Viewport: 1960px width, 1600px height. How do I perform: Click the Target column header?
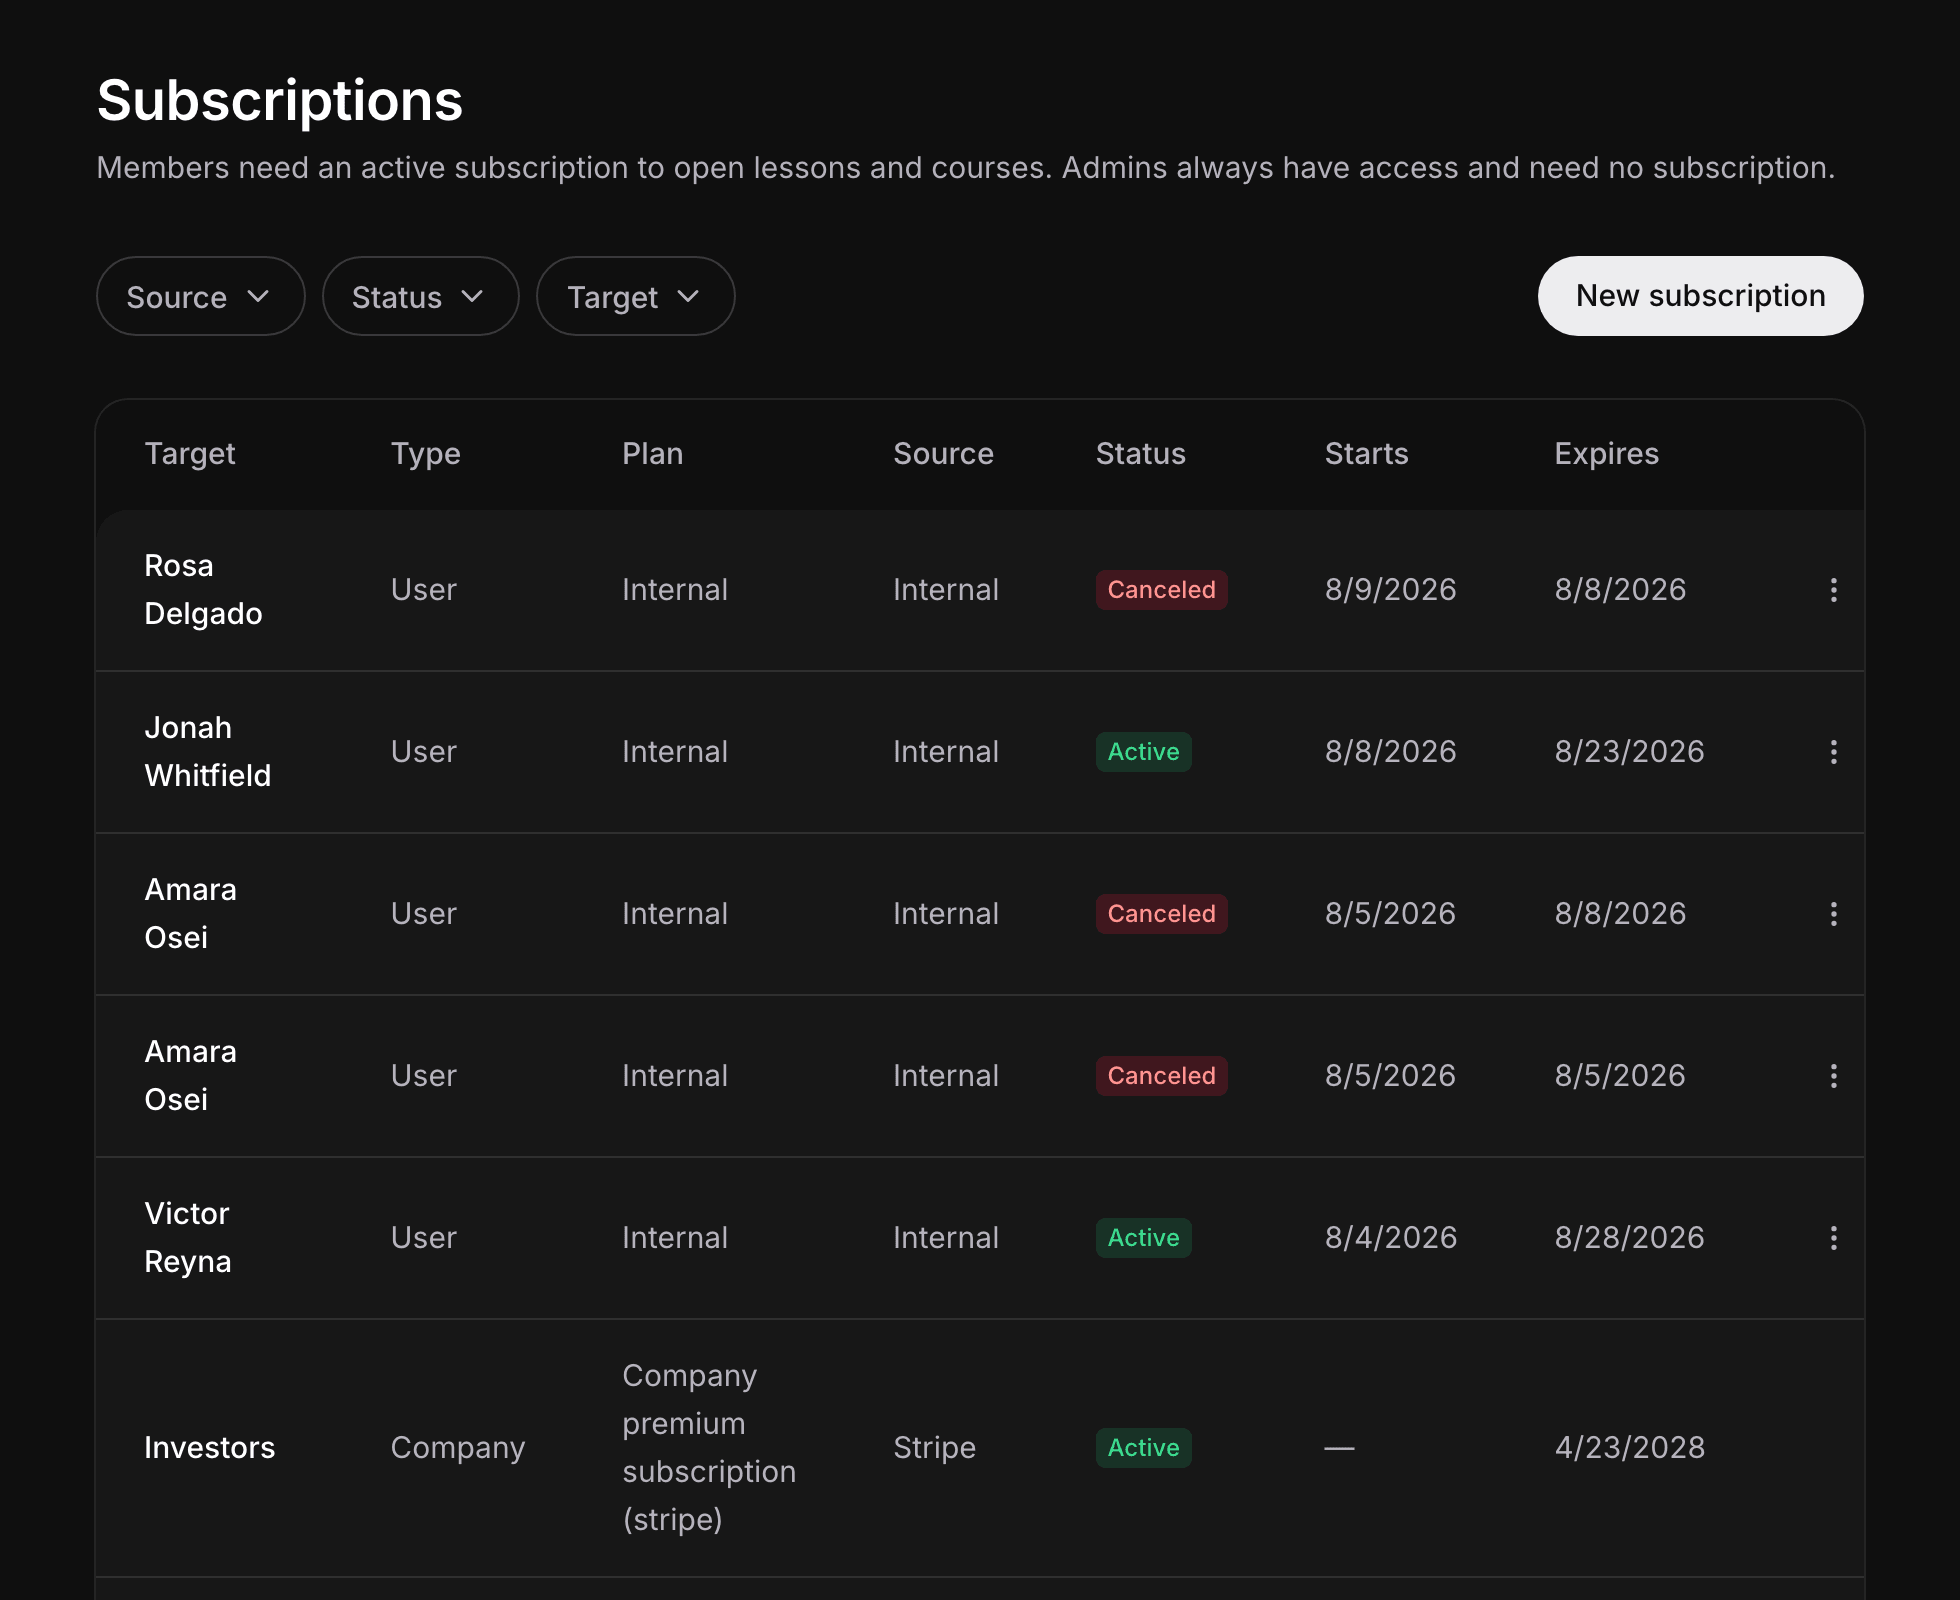point(190,454)
